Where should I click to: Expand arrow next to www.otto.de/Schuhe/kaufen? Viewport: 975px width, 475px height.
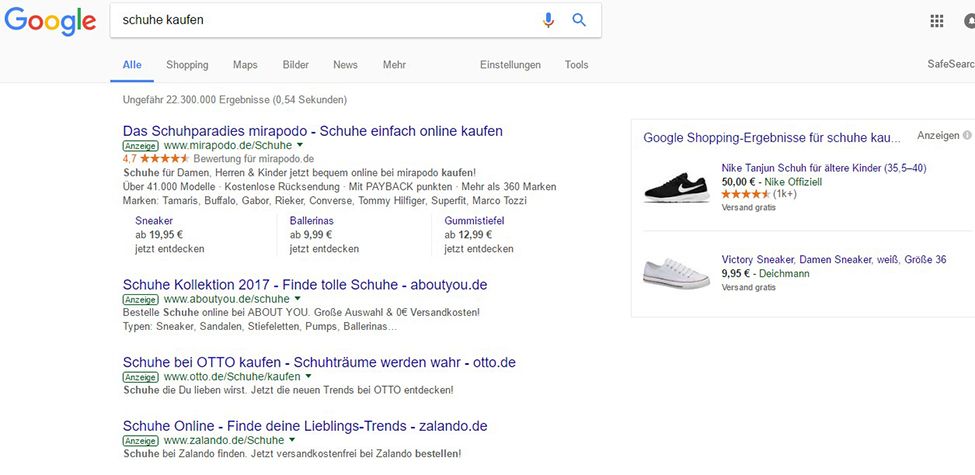[x=308, y=377]
